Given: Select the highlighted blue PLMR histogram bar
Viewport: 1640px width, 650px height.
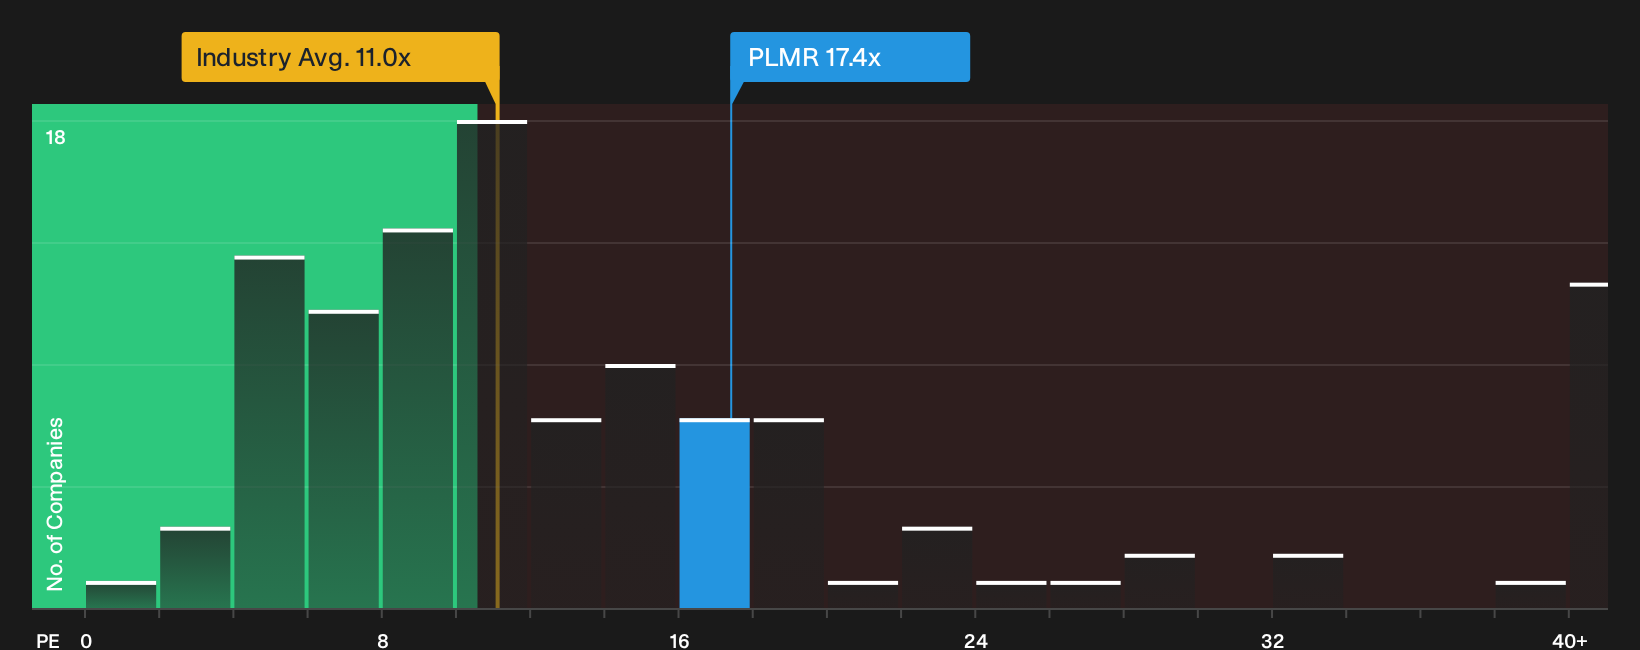Looking at the screenshot, I should tap(714, 513).
